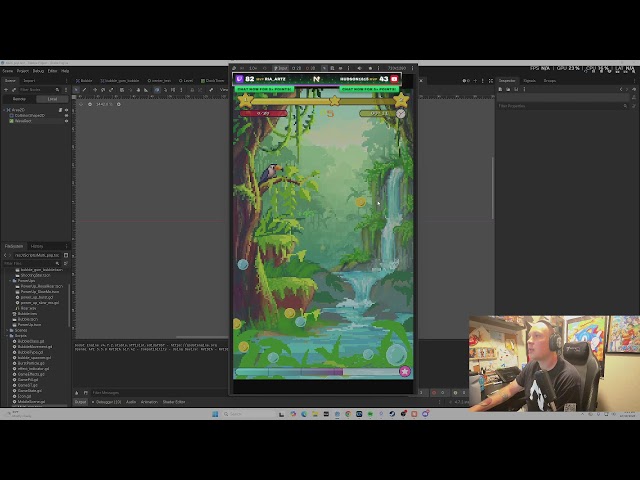
Task: Select the Rotate Mode tool
Action: point(103,90)
